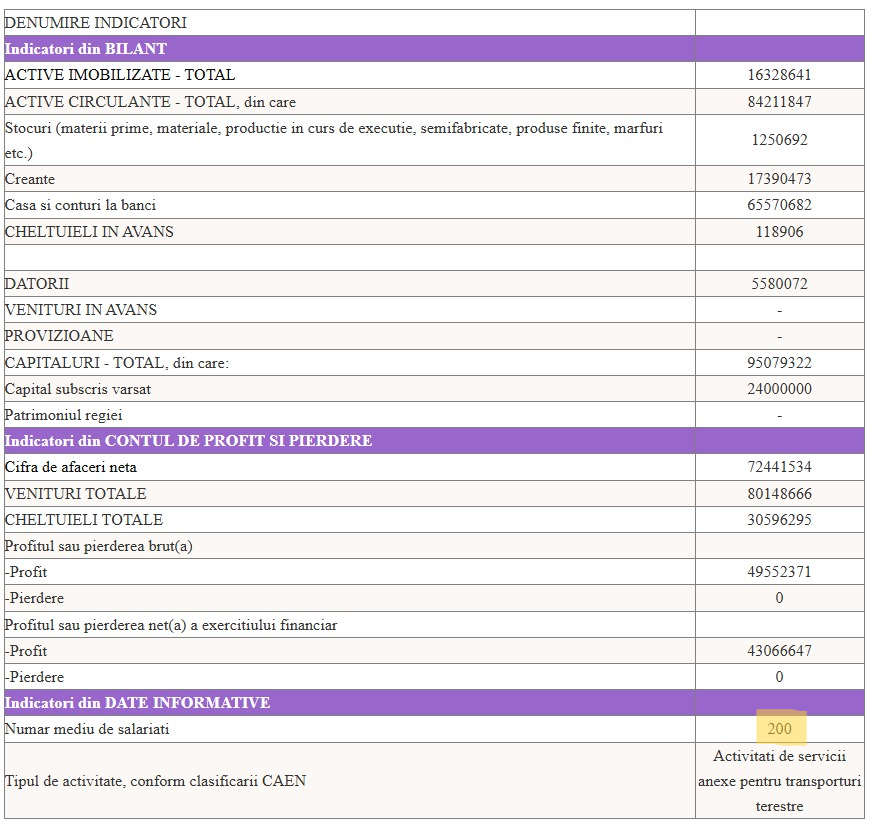The image size is (878, 826).
Task: Click the 'Cifra de afaceri neta' label
Action: [71, 467]
